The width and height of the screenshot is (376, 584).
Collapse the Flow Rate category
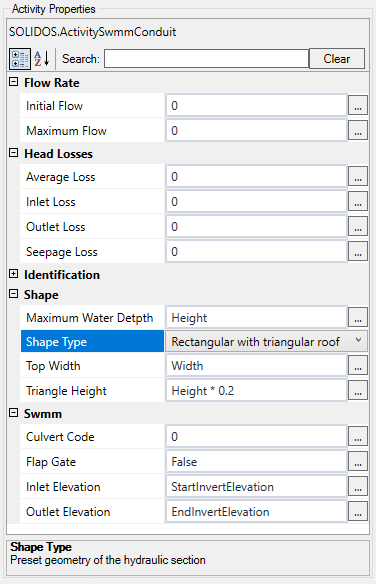13,82
